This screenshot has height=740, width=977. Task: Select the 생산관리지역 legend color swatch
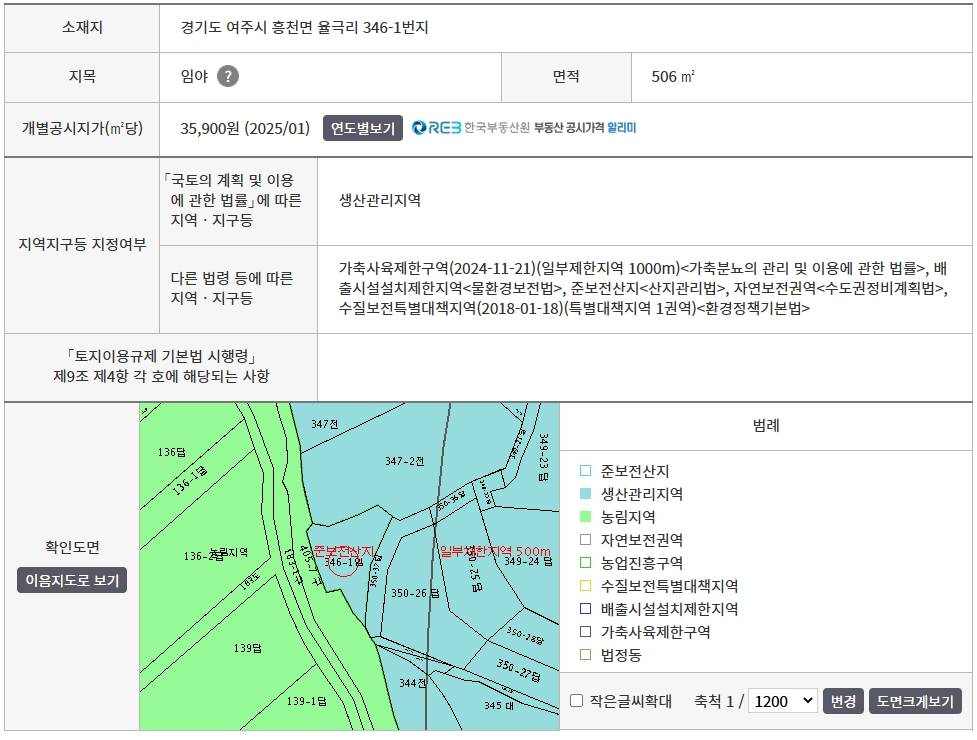click(x=585, y=494)
